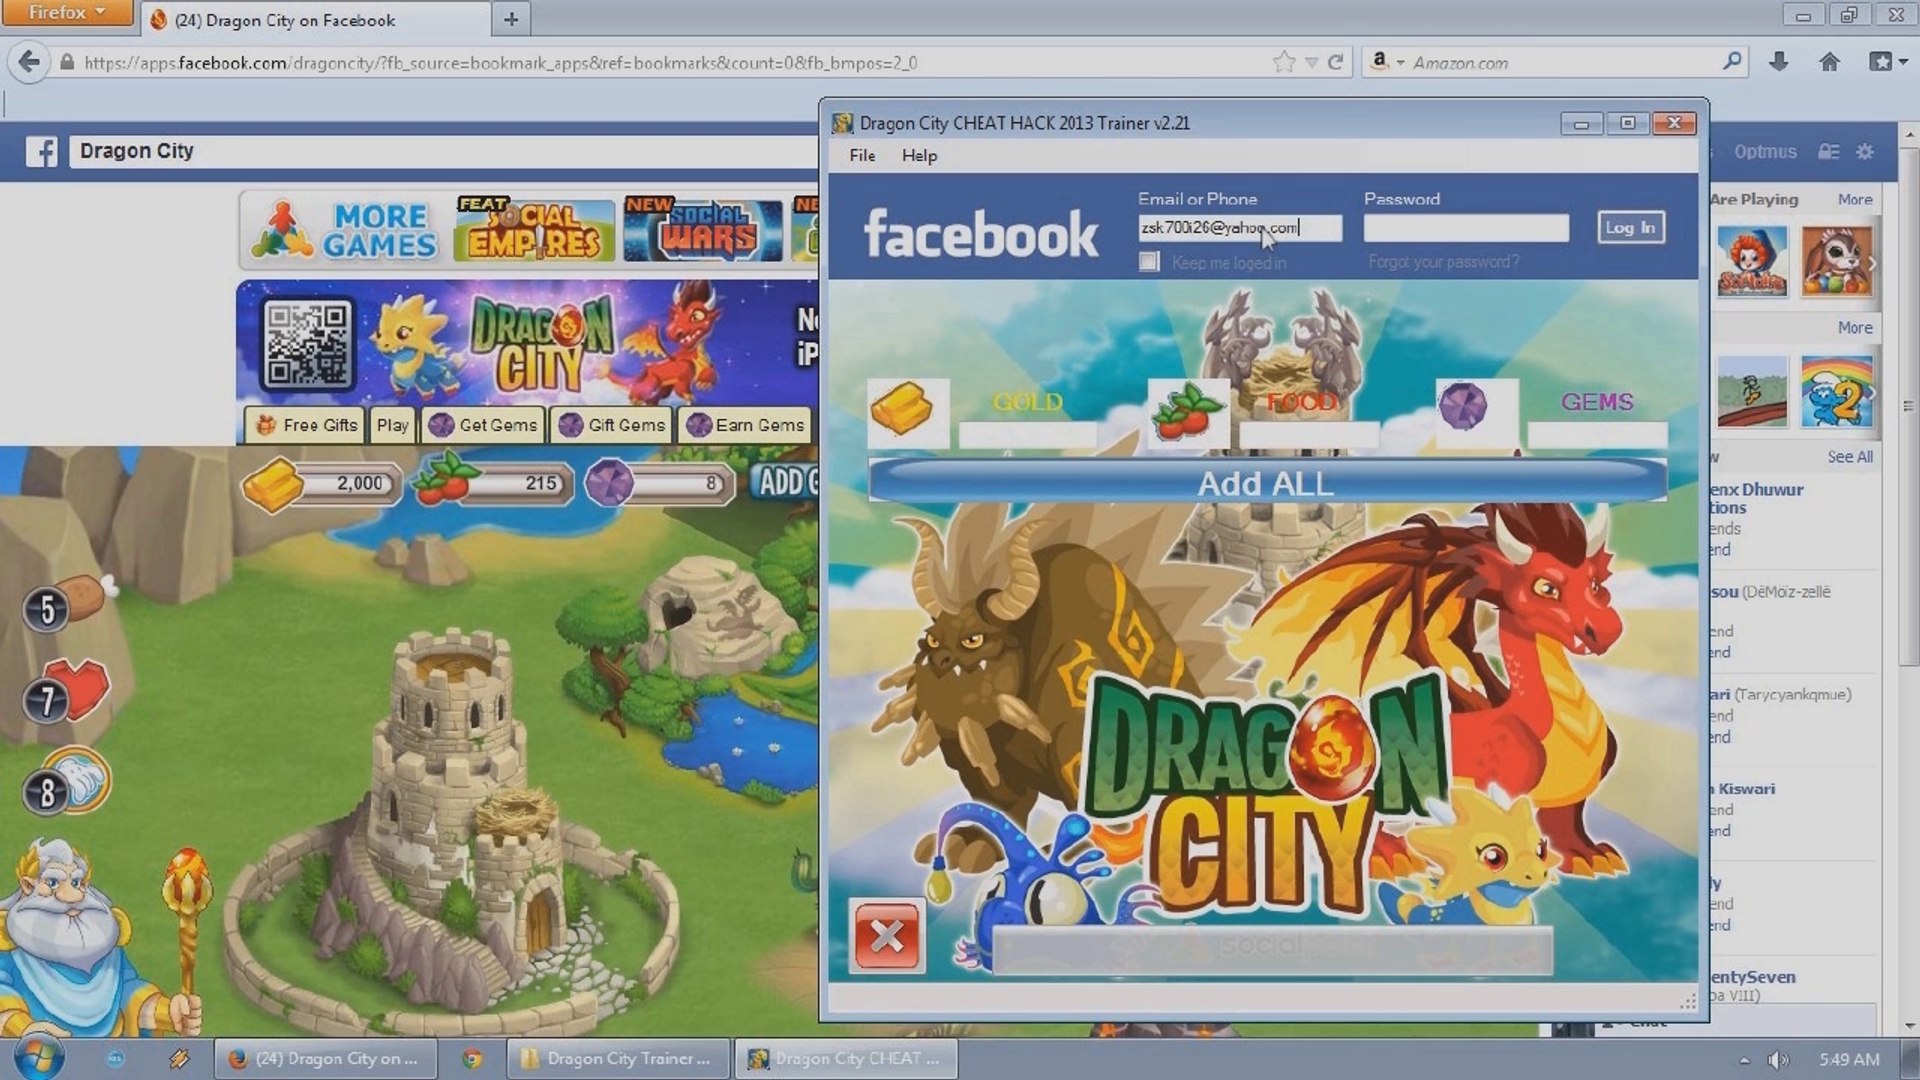Click the Facebook logo icon in browser page
This screenshot has height=1080, width=1920.
(x=41, y=152)
